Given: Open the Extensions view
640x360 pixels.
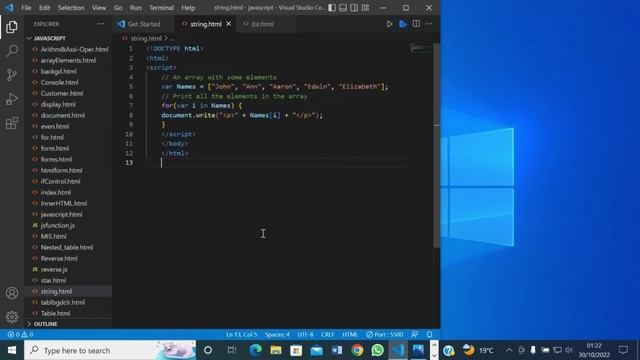Looking at the screenshot, I should point(12,123).
